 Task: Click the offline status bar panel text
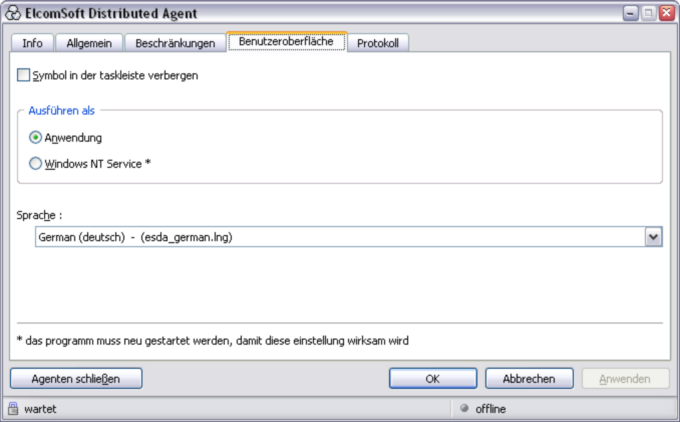tap(490, 409)
